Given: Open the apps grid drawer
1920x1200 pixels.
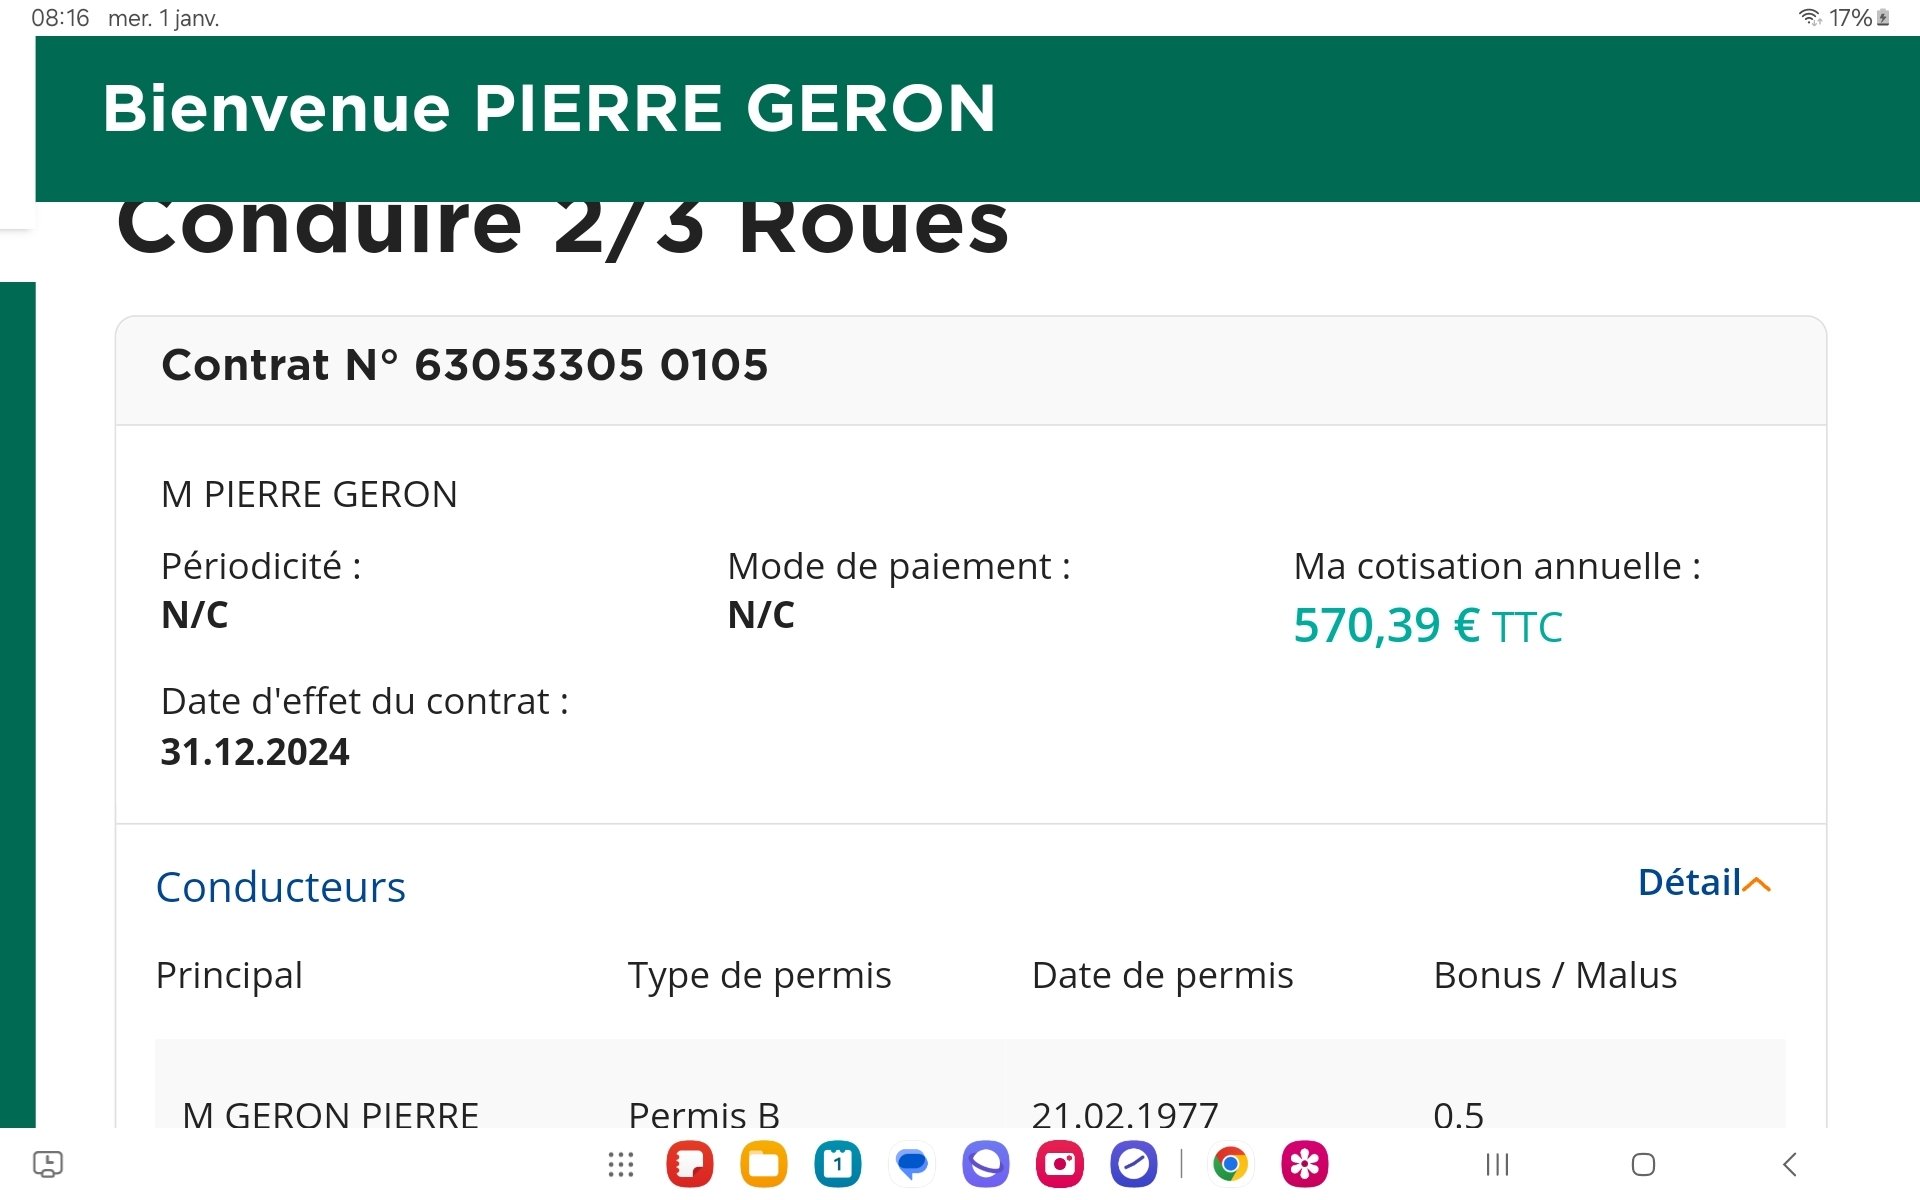Looking at the screenshot, I should pos(621,1164).
